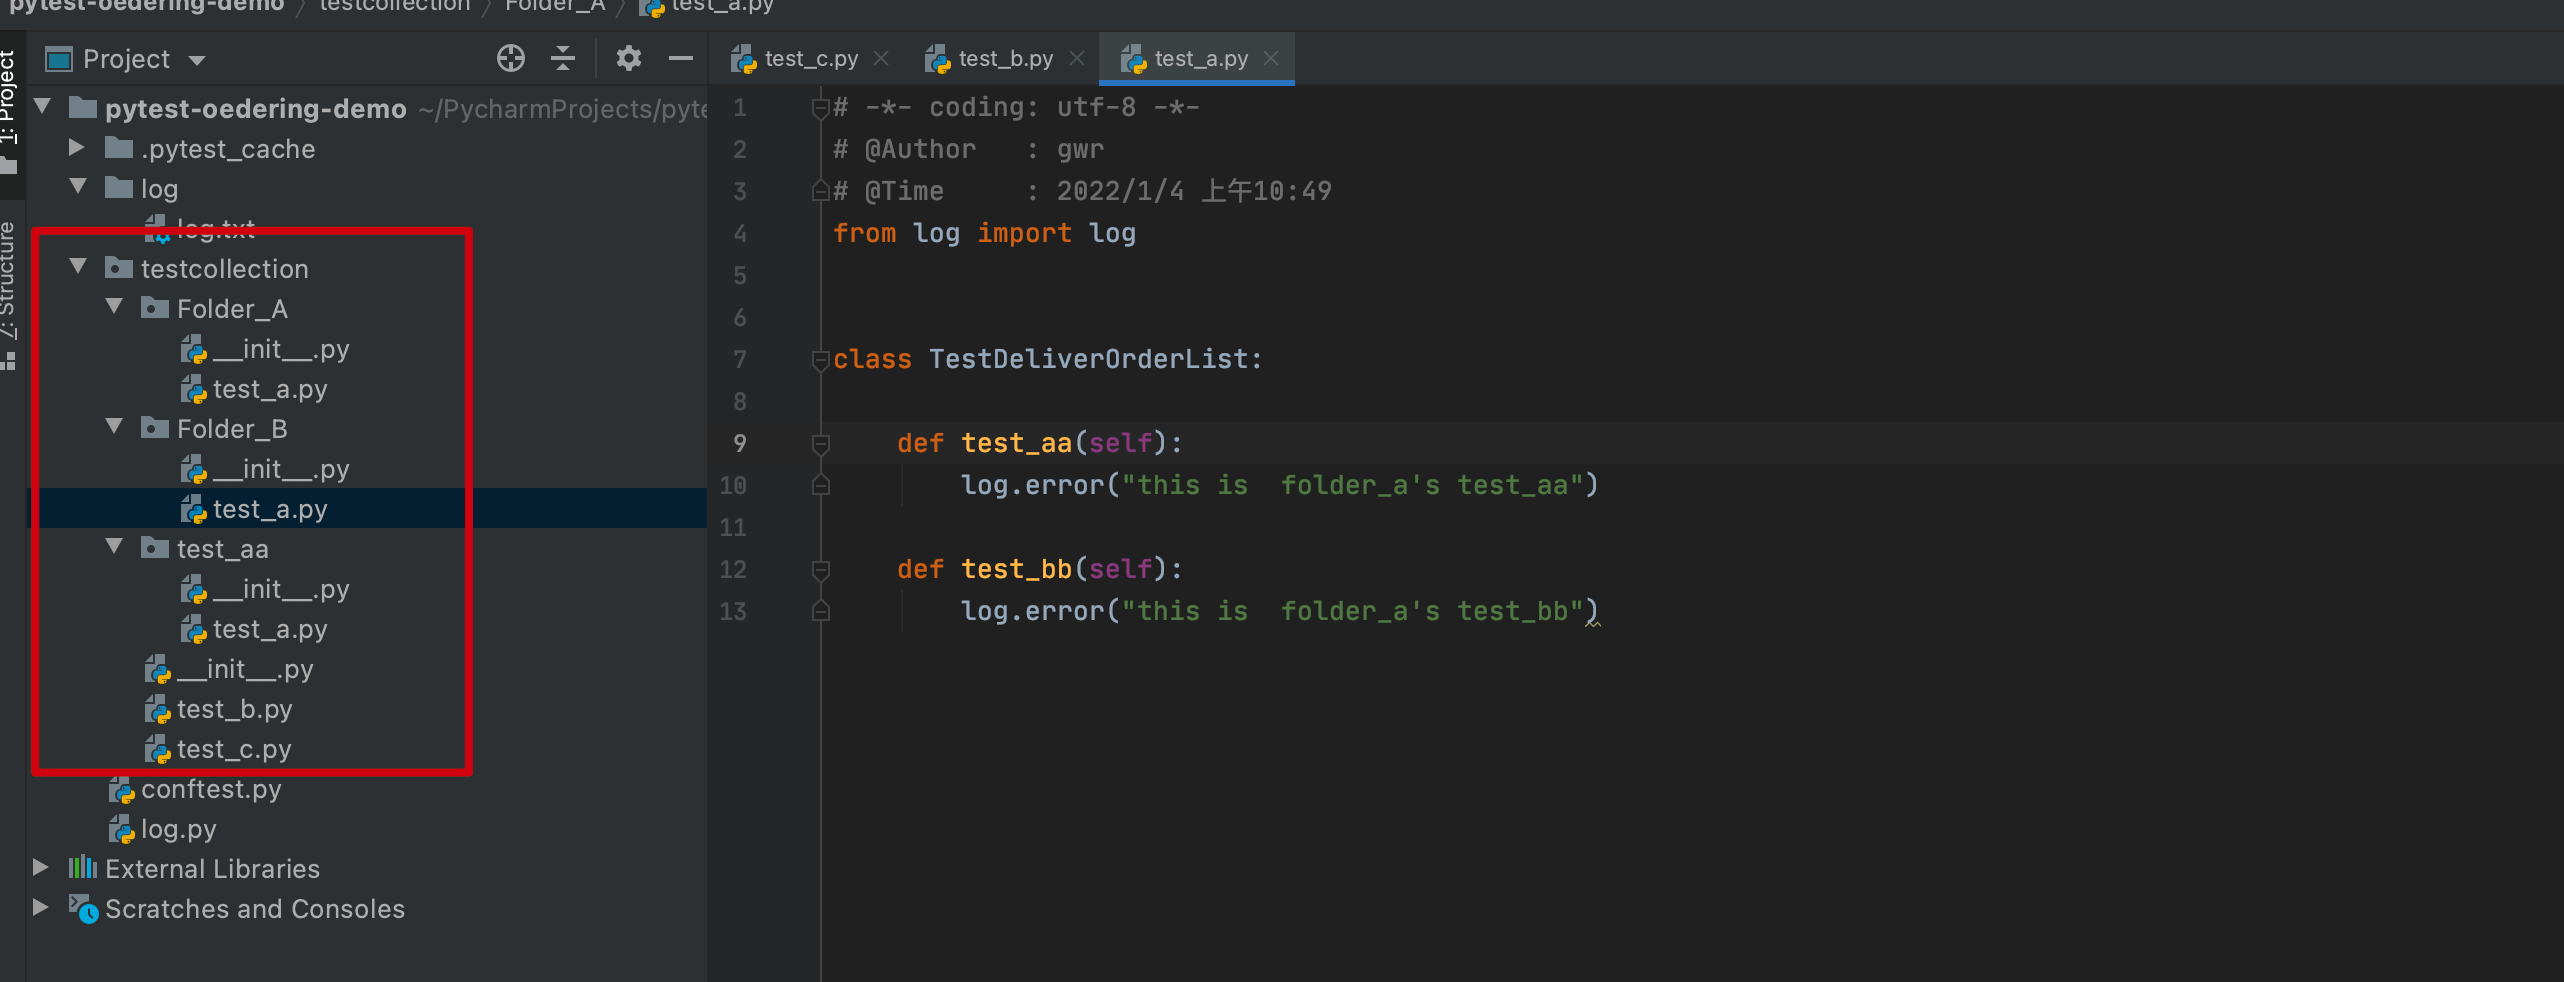
Task: Select .pytest_cache folder label
Action: click(x=227, y=149)
